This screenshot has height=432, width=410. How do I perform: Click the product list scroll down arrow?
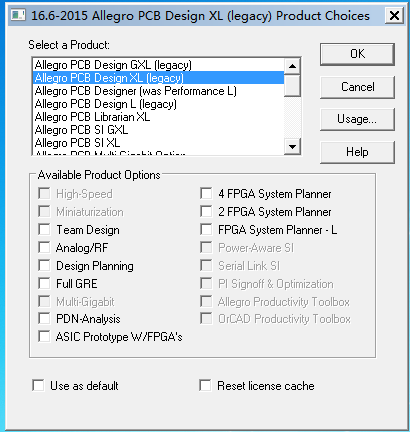tap(292, 146)
